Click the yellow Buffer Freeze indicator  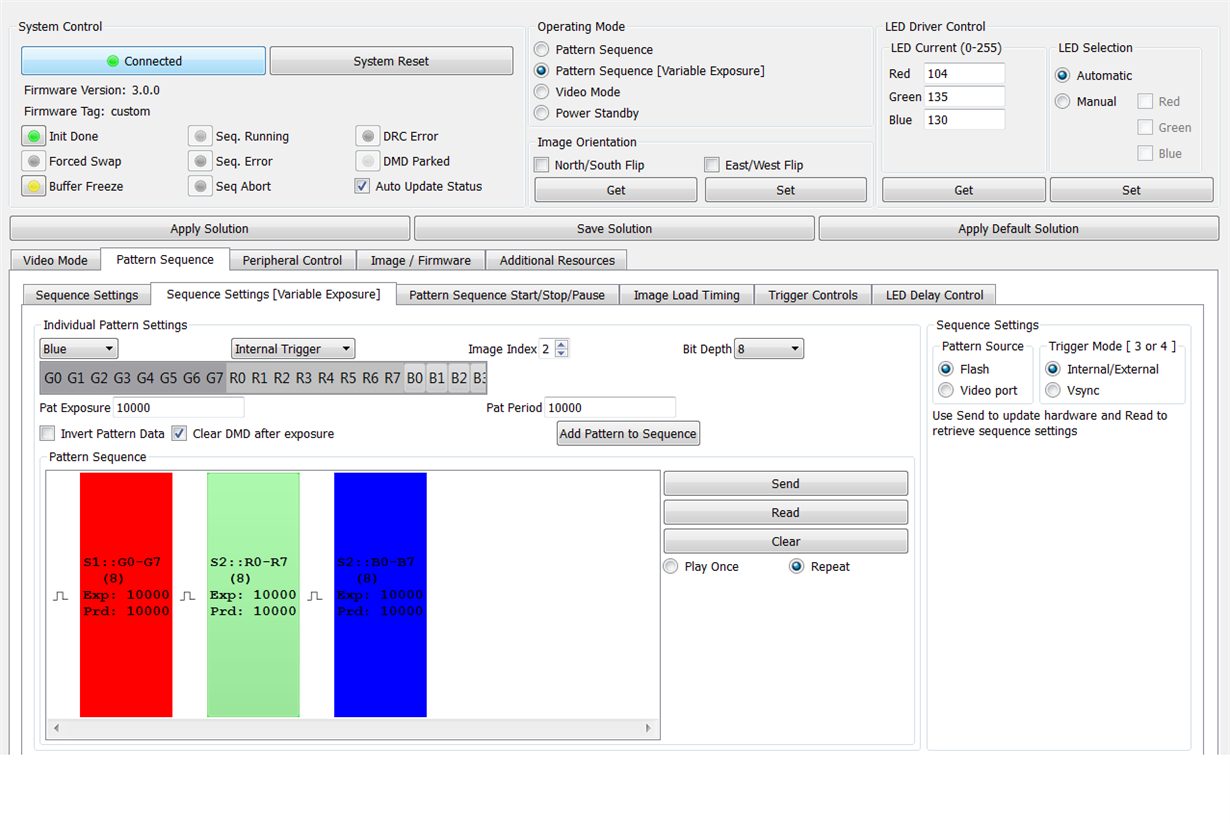click(34, 186)
